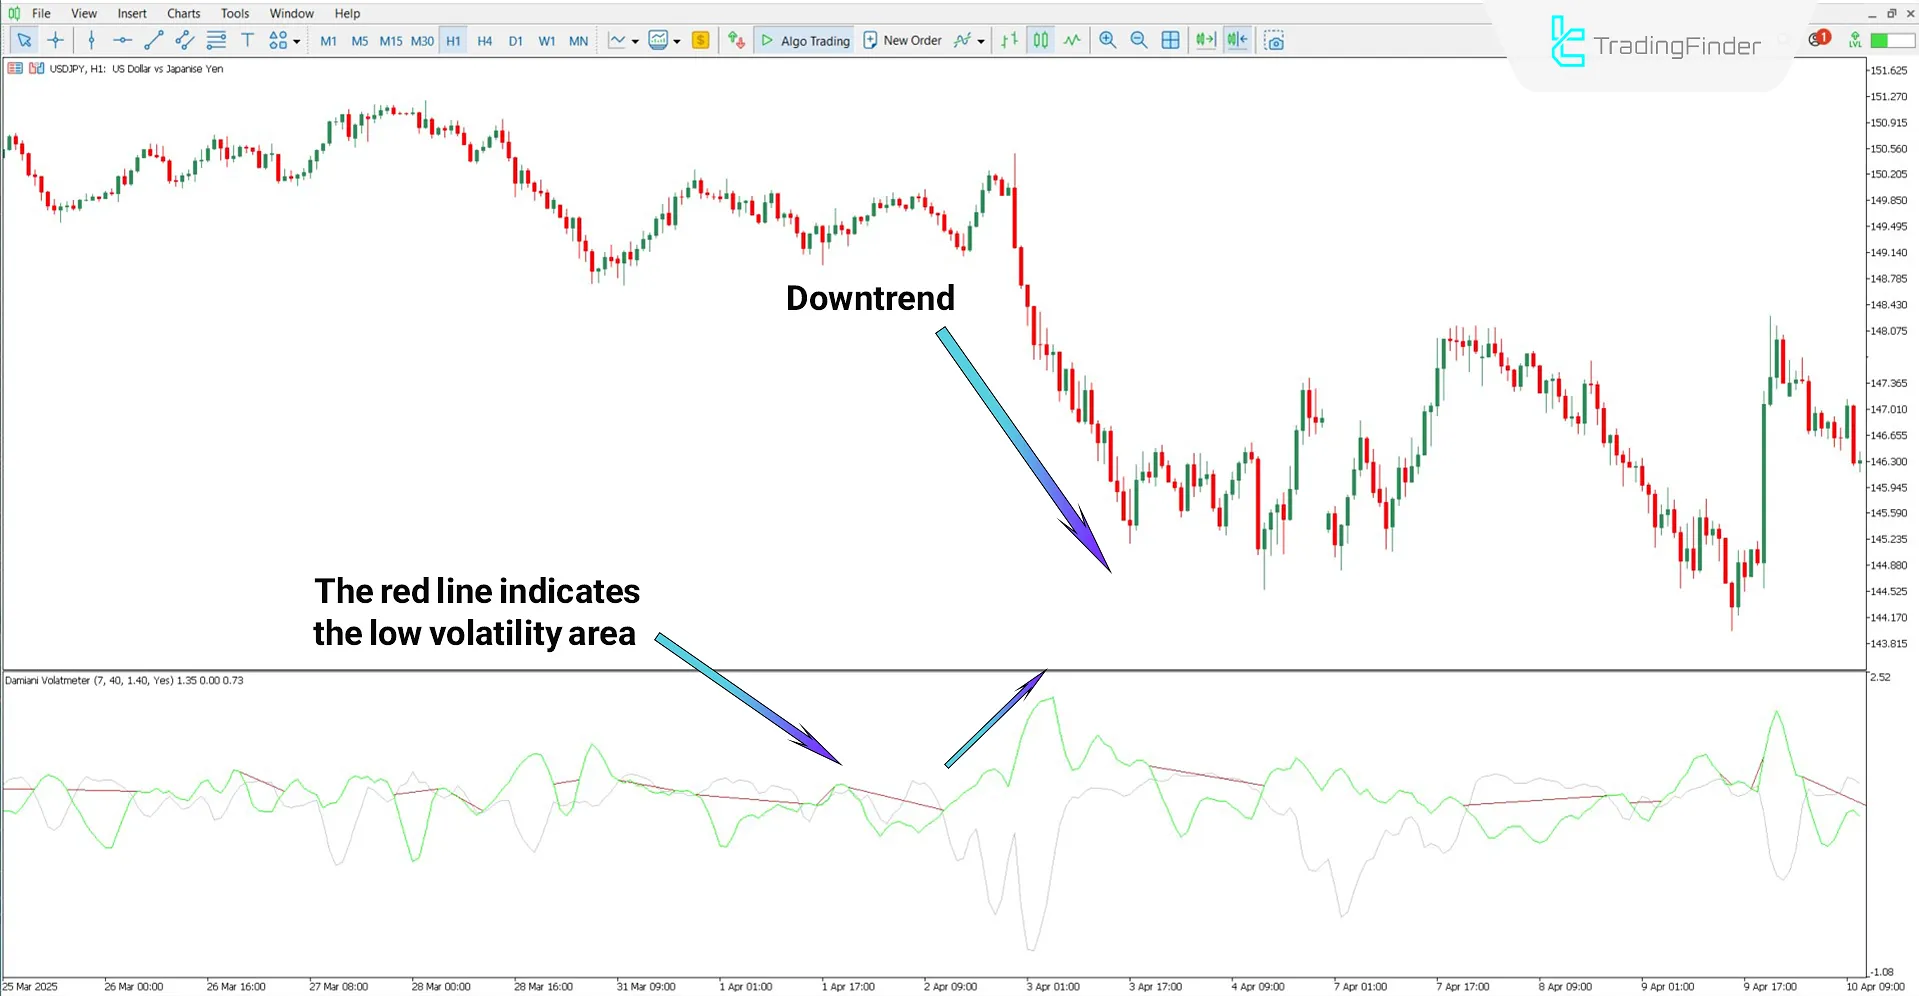Click the Zoom In magnifier icon
This screenshot has width=1919, height=996.
point(1106,40)
